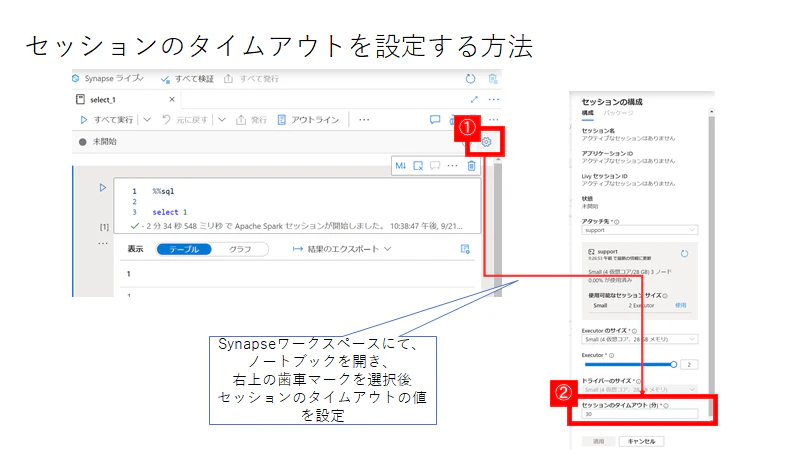Convert cell to Markdown (M↓ icon)
This screenshot has width=800, height=450.
pyautogui.click(x=401, y=166)
